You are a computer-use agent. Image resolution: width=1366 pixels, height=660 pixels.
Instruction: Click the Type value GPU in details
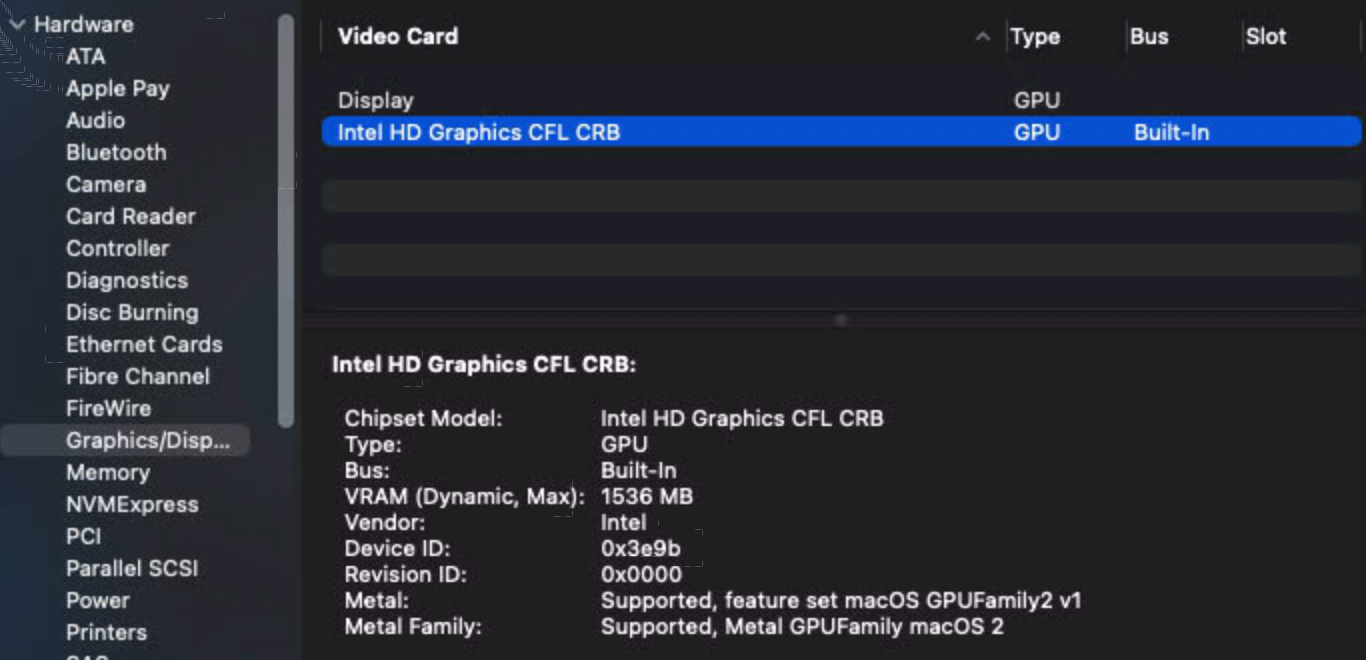click(x=624, y=444)
